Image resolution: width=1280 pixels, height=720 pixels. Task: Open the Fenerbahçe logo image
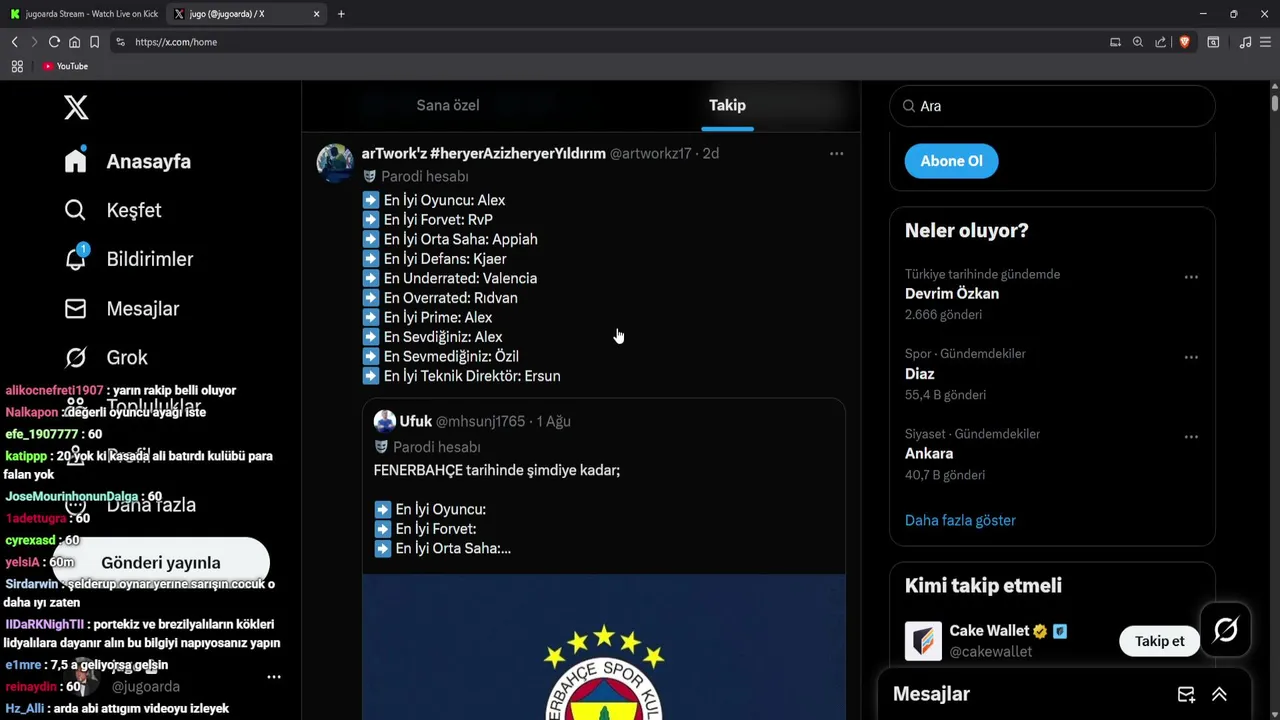point(604,647)
